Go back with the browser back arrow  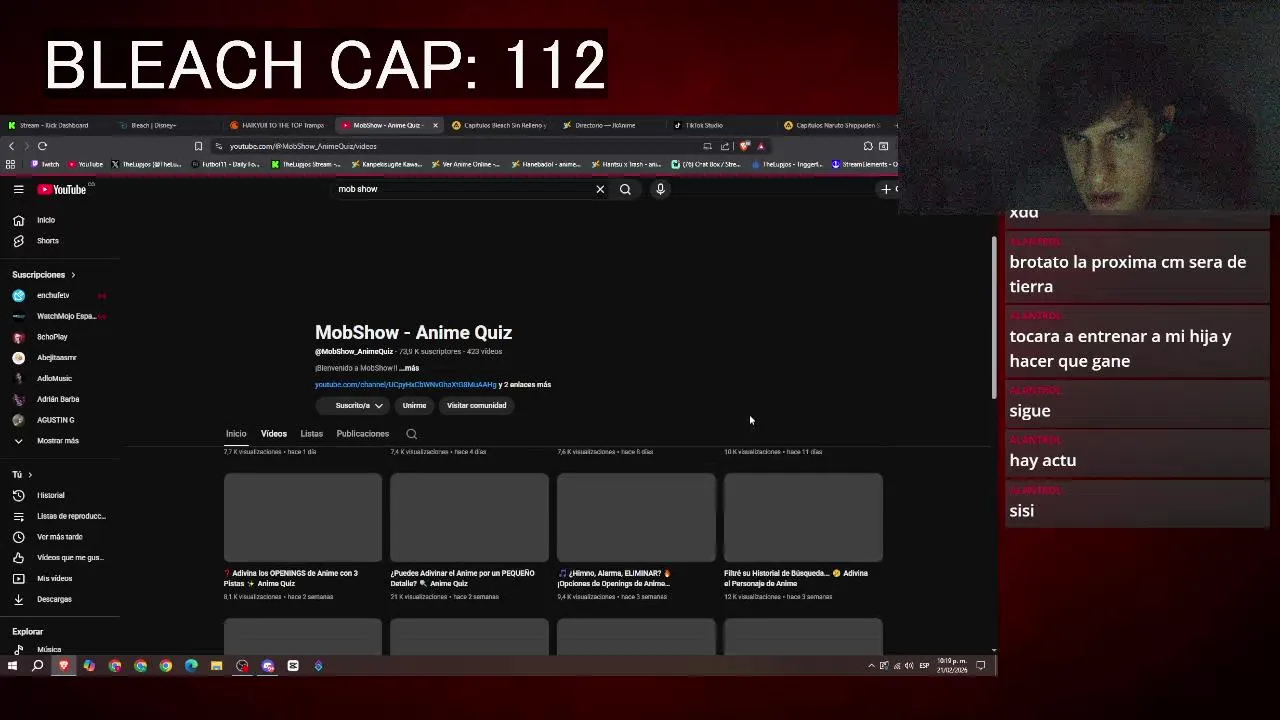tap(11, 146)
